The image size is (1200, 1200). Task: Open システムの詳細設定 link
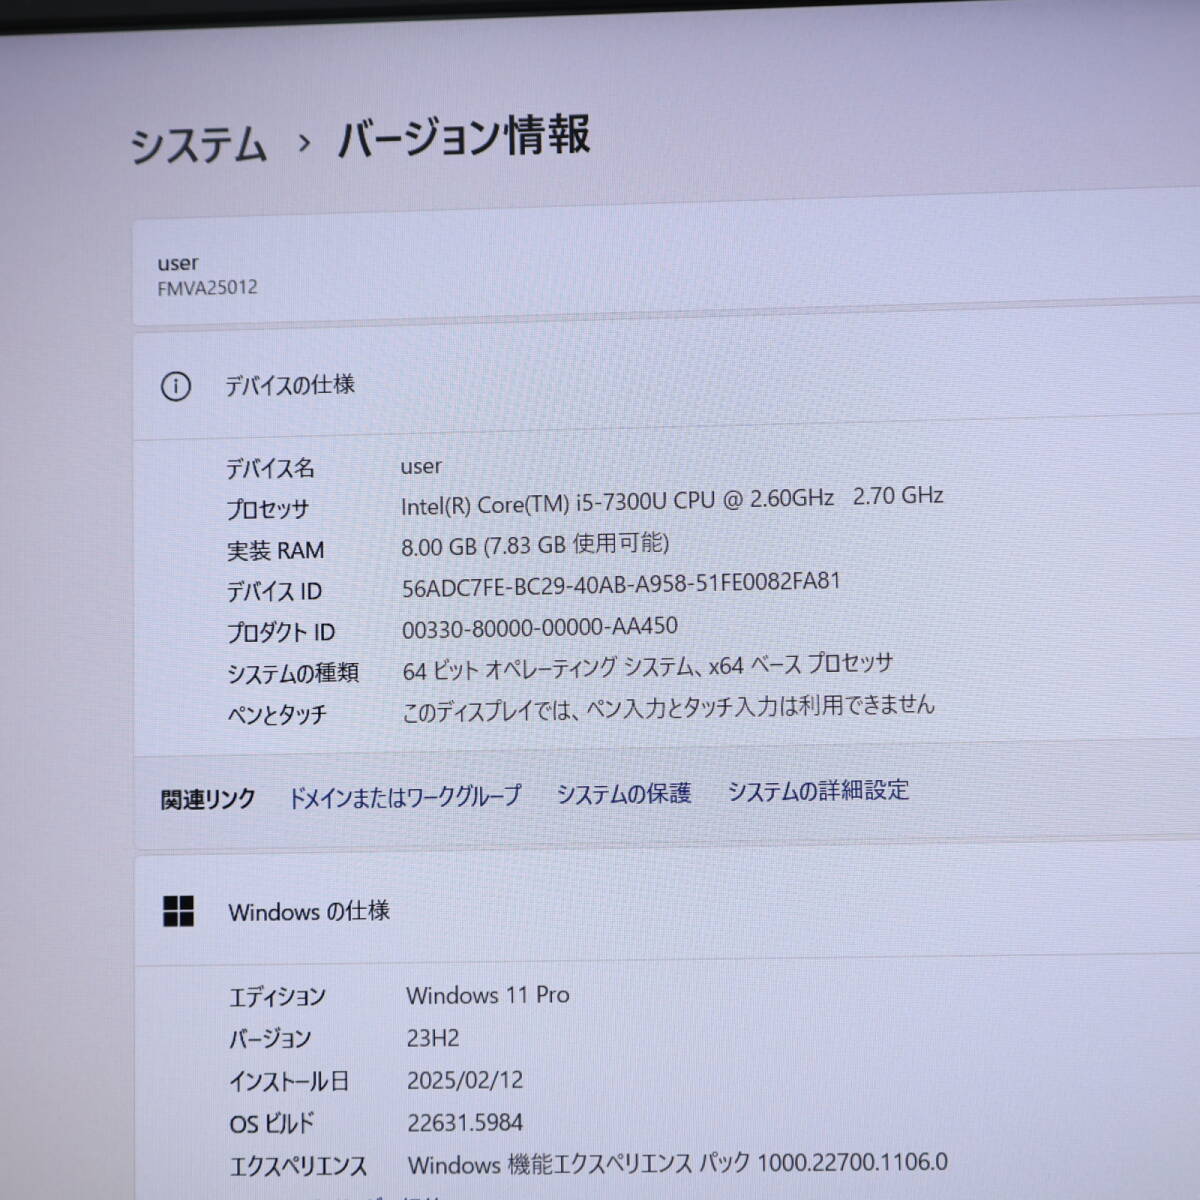click(x=818, y=790)
